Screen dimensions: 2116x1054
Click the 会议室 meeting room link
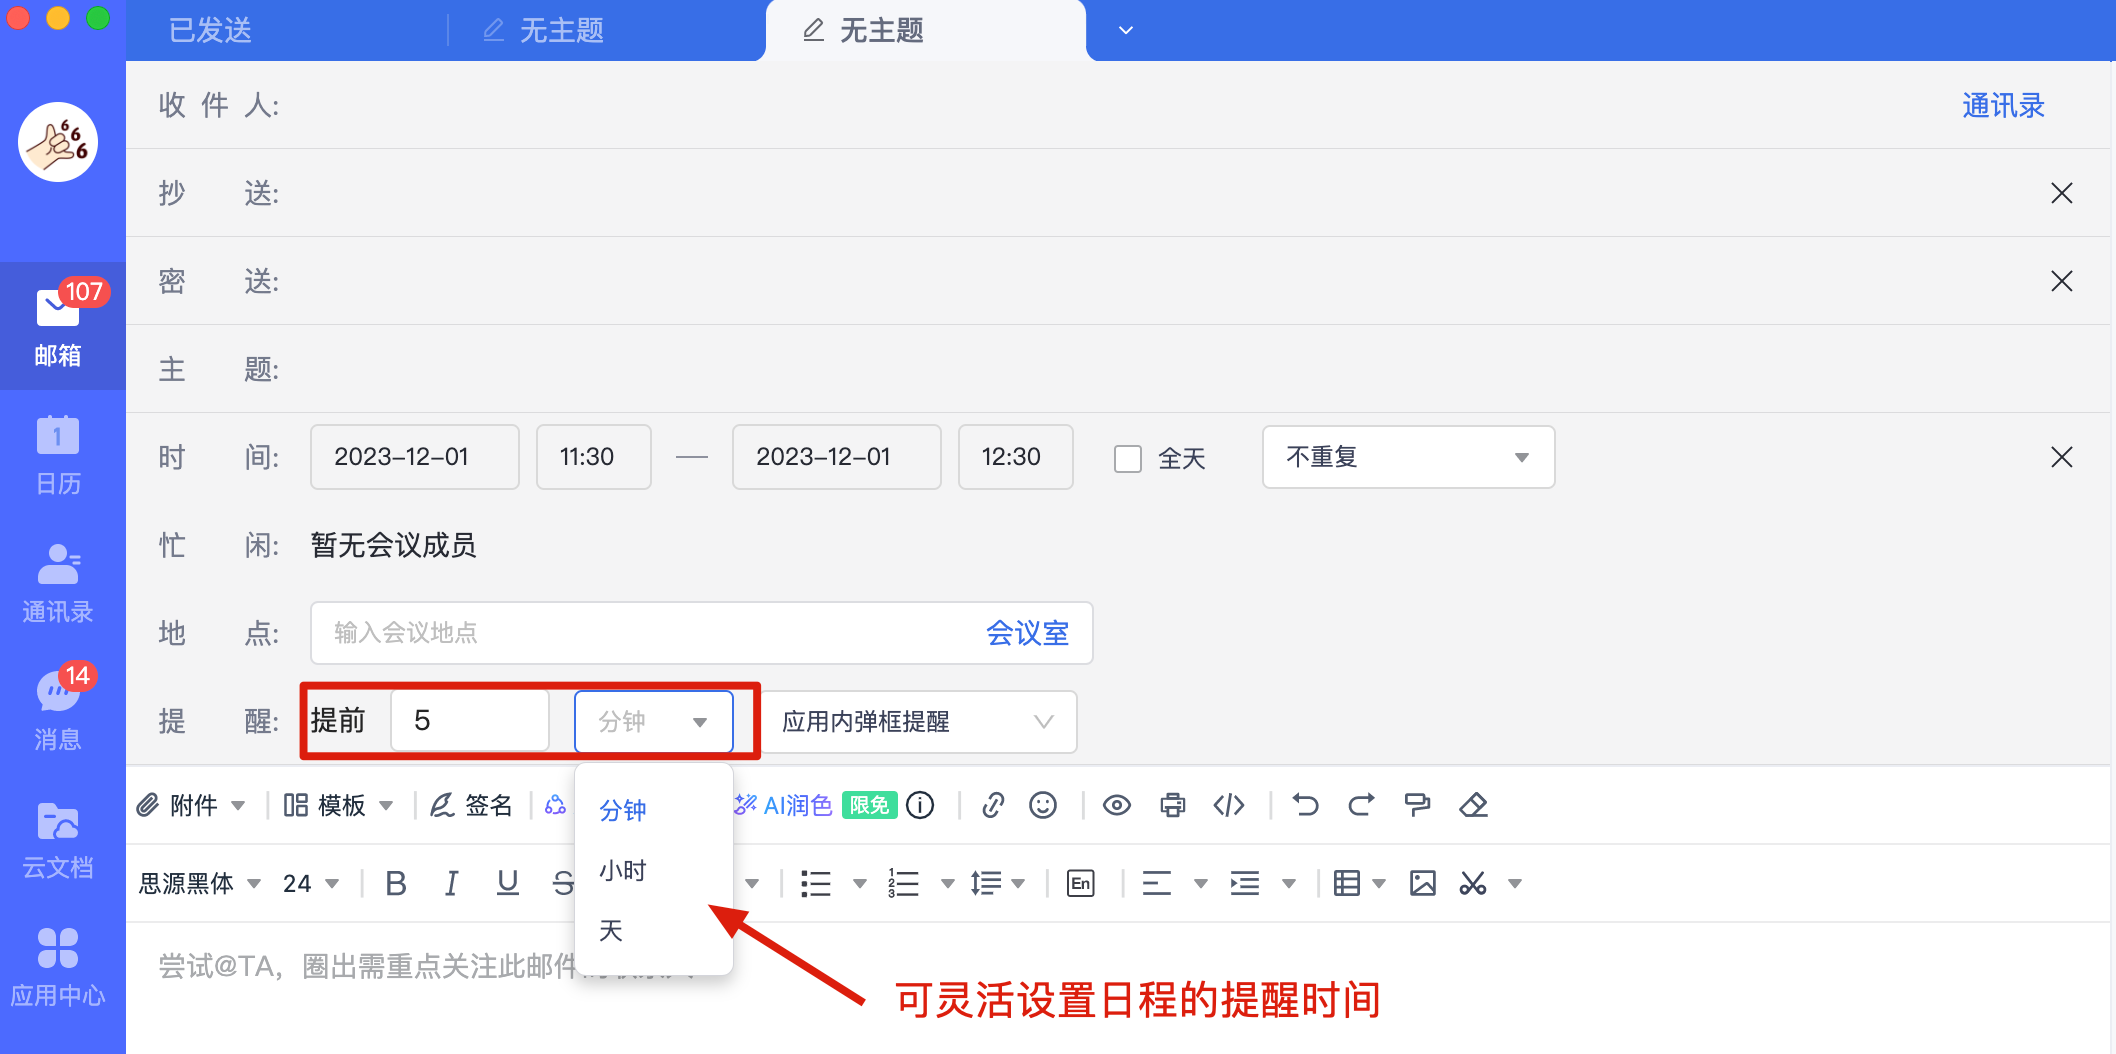[x=1027, y=633]
